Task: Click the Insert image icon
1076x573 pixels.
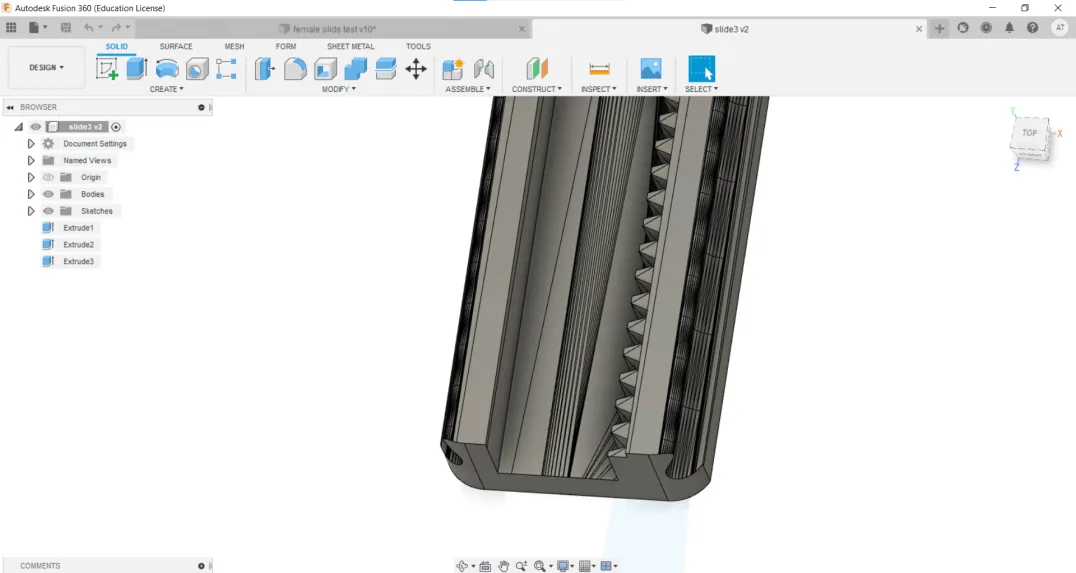Action: 651,69
